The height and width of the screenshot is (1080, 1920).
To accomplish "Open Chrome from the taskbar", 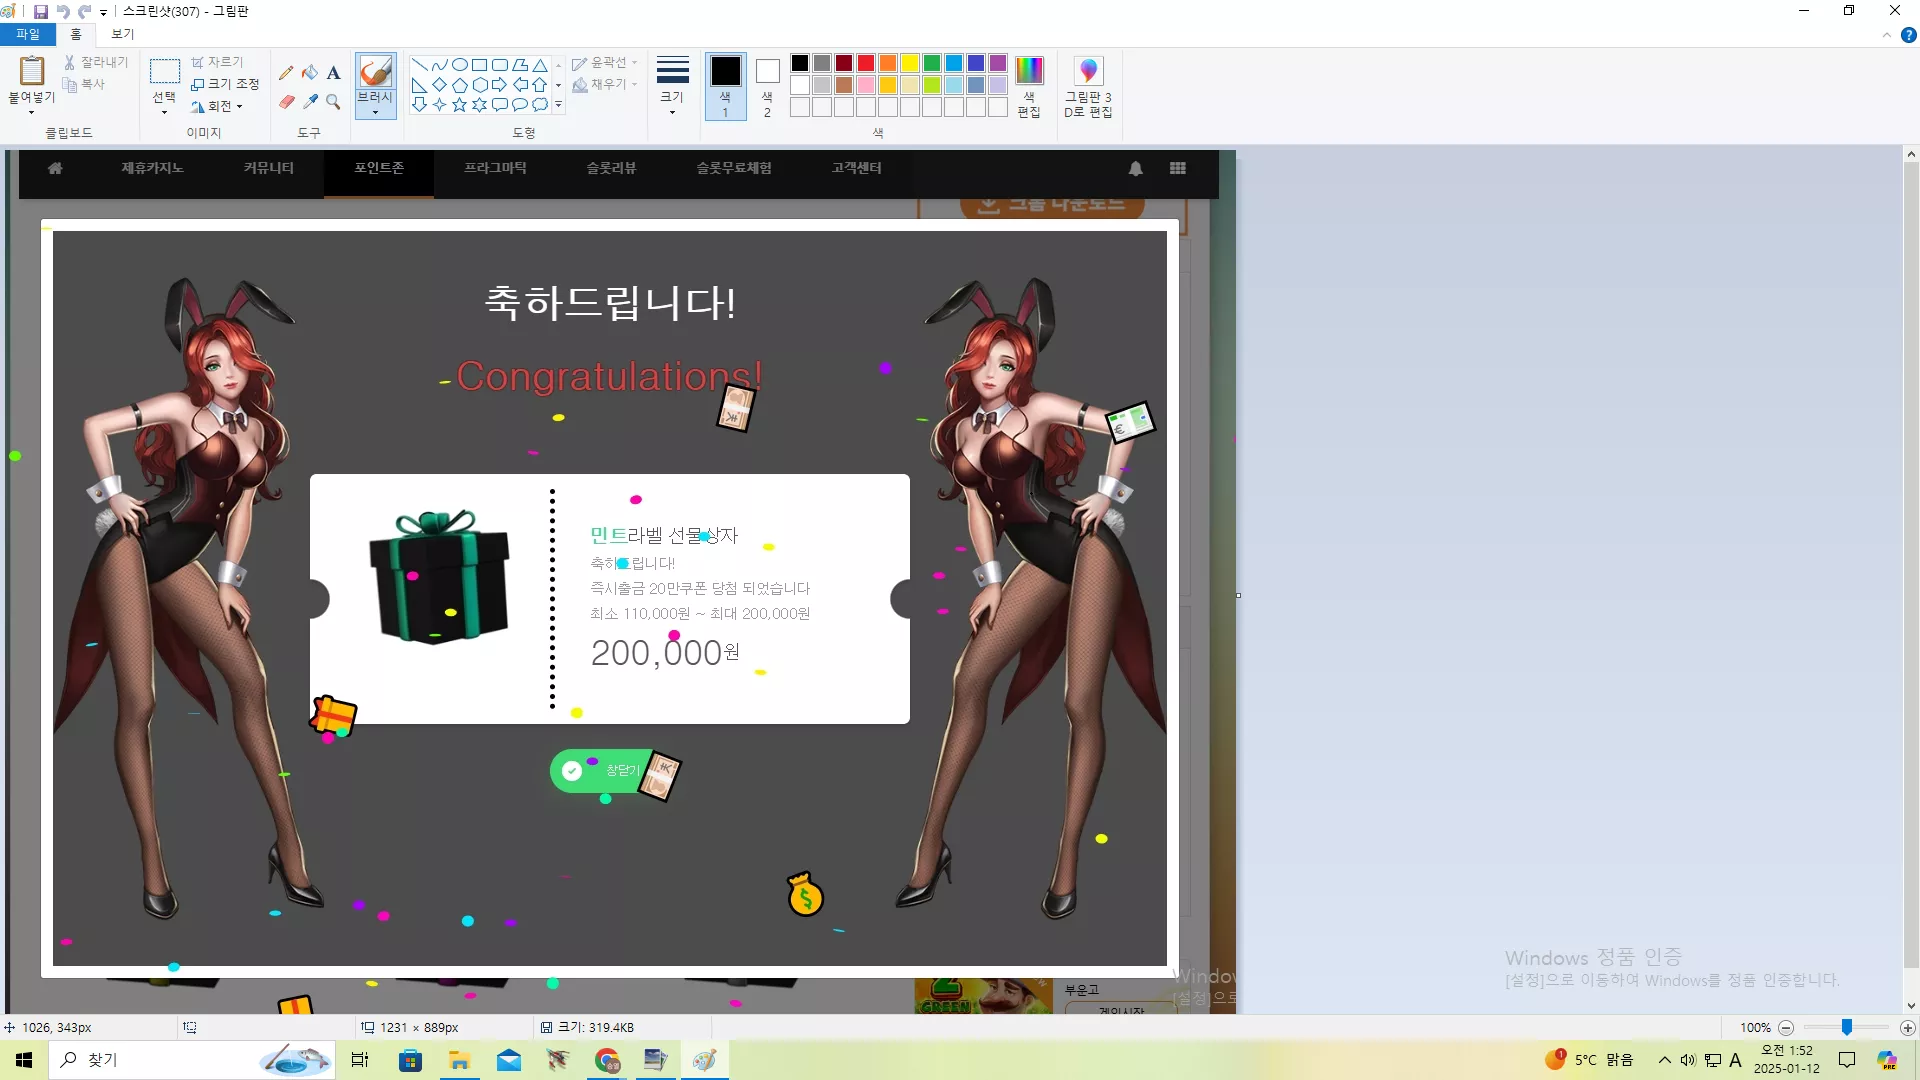I will 607,1060.
